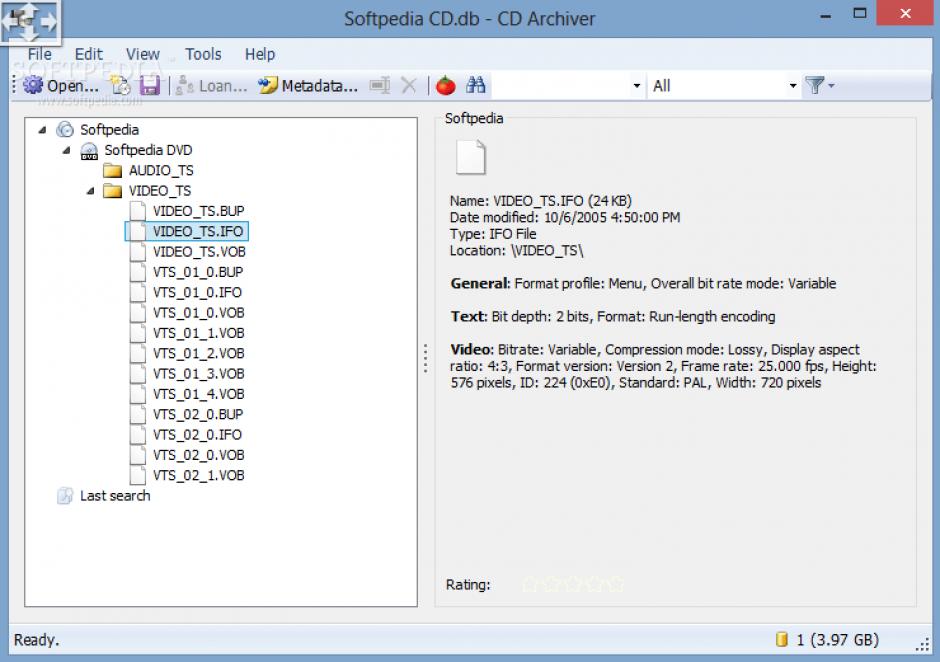940x662 pixels.
Task: Open the Metadata dialog from toolbar
Action: point(308,86)
